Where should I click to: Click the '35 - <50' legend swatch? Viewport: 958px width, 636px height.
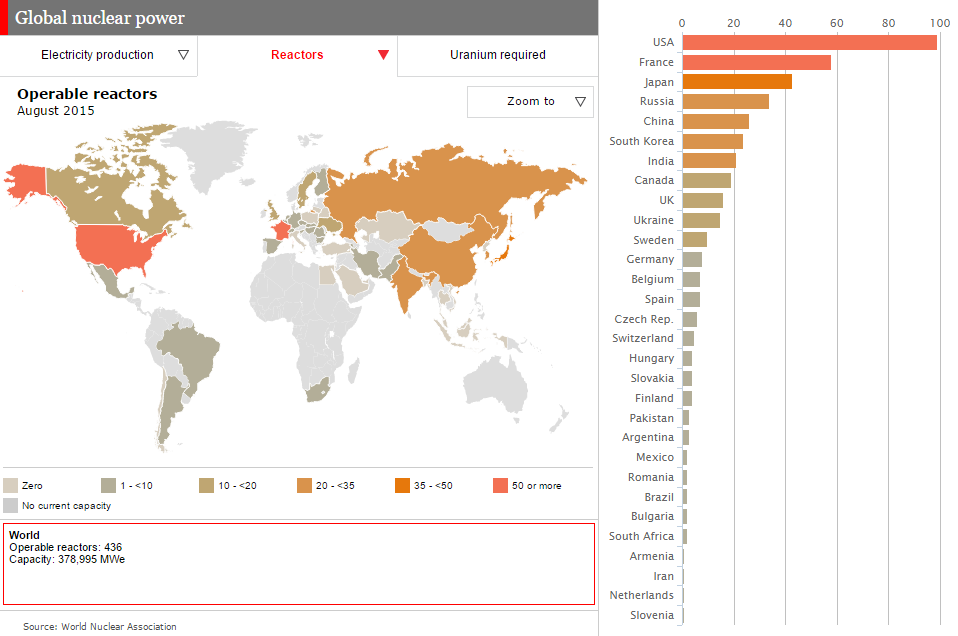402,486
